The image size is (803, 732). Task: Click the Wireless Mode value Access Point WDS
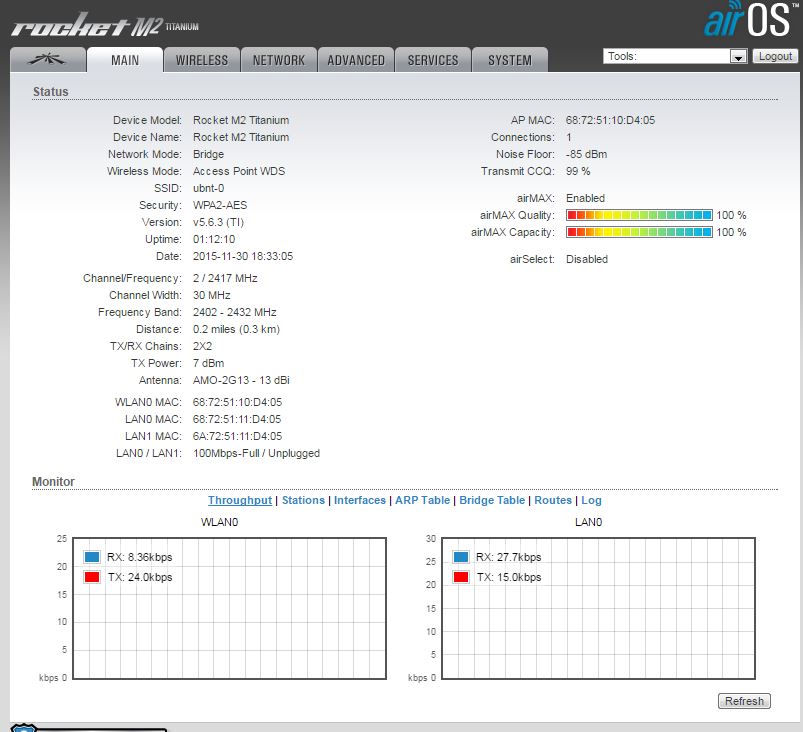click(x=239, y=171)
